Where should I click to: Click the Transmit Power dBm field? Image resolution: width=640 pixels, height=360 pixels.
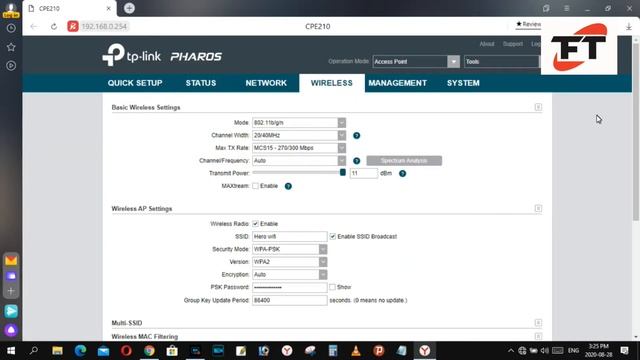363,173
